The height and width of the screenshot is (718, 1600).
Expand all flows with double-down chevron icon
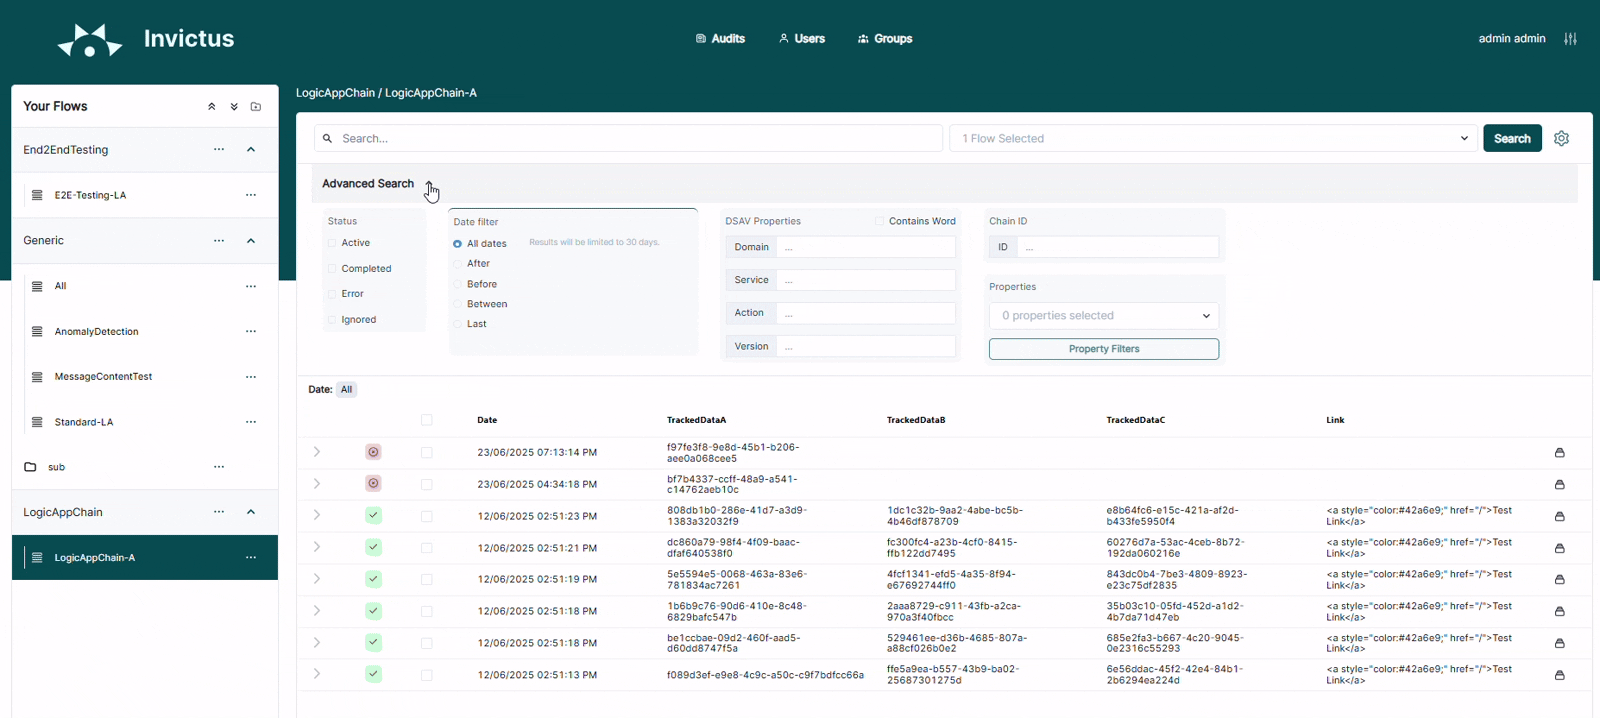click(x=234, y=107)
